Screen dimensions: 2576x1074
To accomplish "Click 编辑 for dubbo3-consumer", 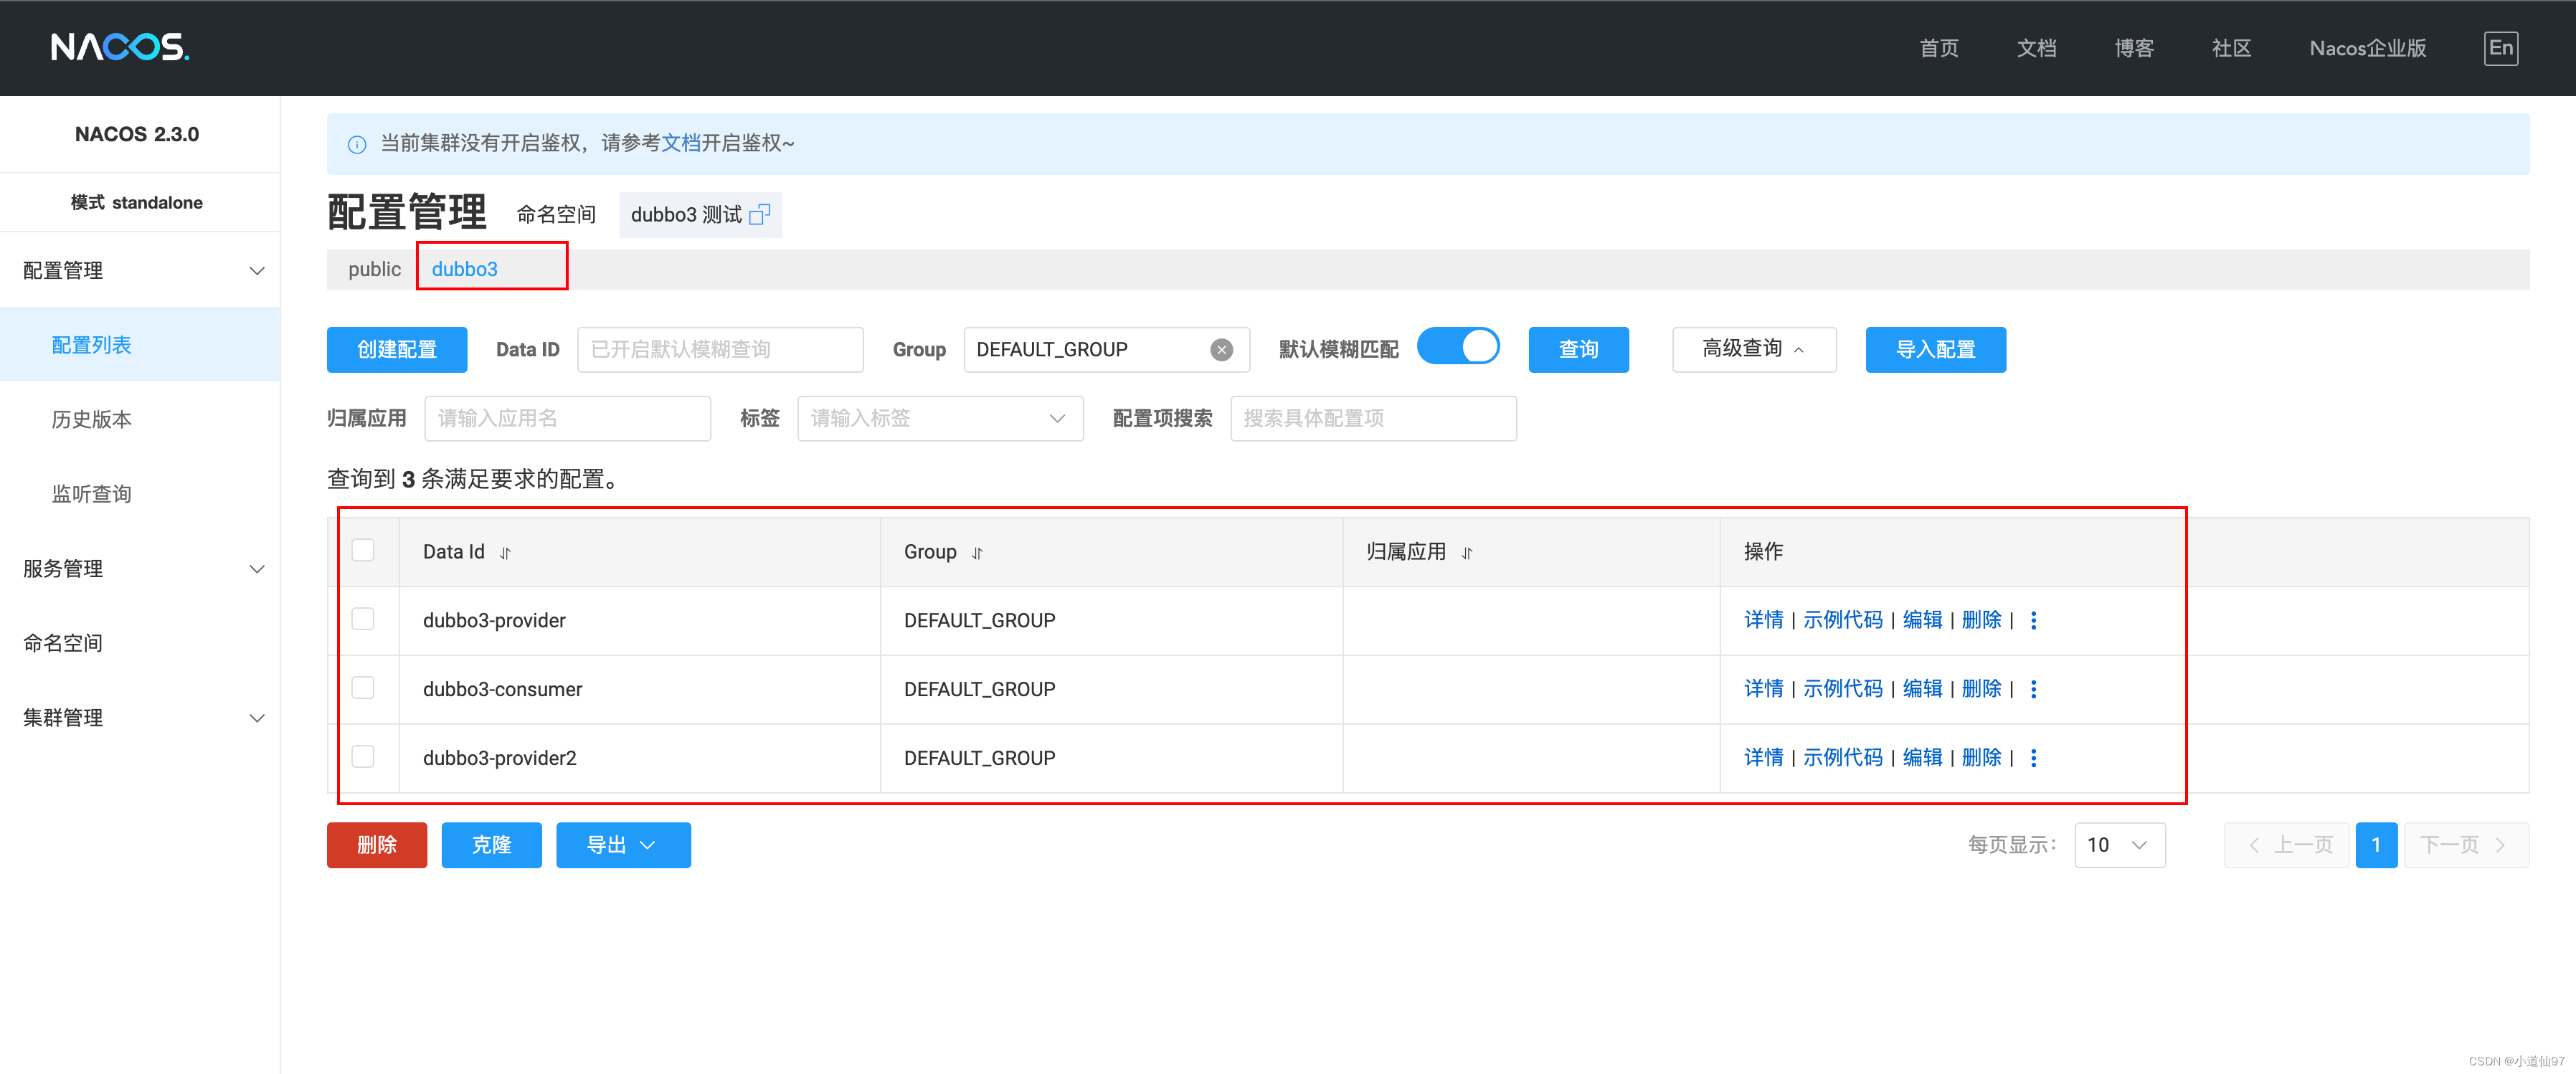I will pos(1922,689).
